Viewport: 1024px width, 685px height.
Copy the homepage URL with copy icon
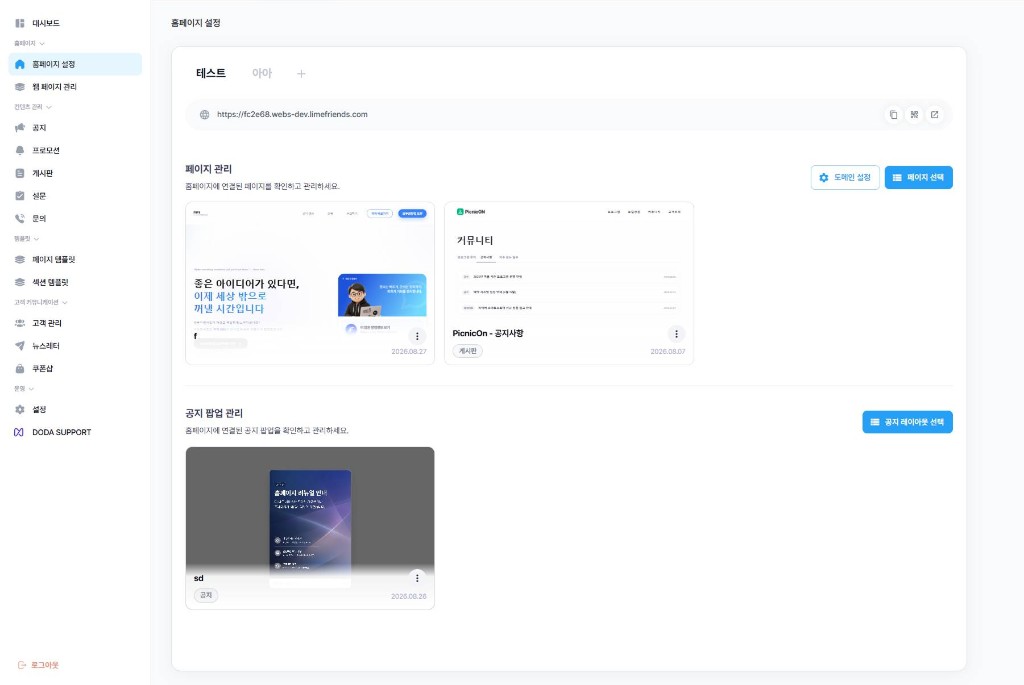pos(893,114)
